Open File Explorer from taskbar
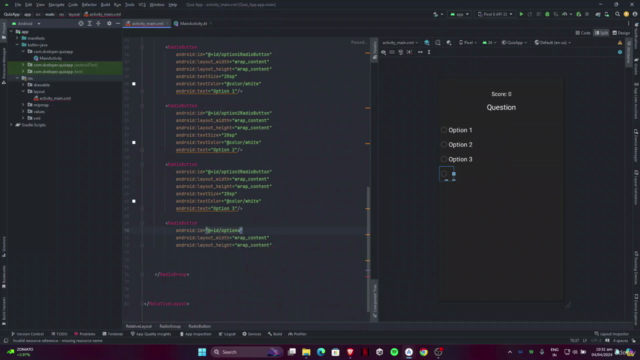This screenshot has height=360, width=640. pos(306,352)
